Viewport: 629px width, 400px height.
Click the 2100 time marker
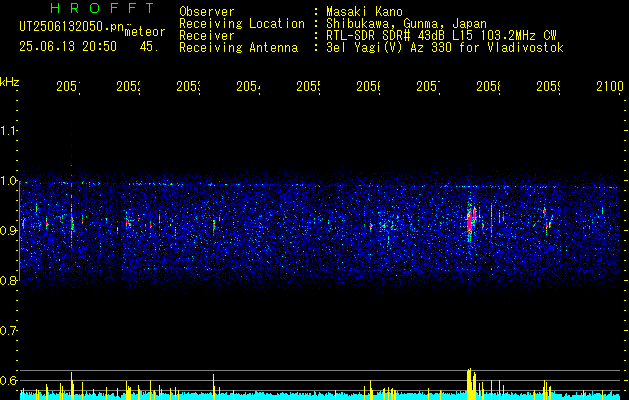coord(610,86)
